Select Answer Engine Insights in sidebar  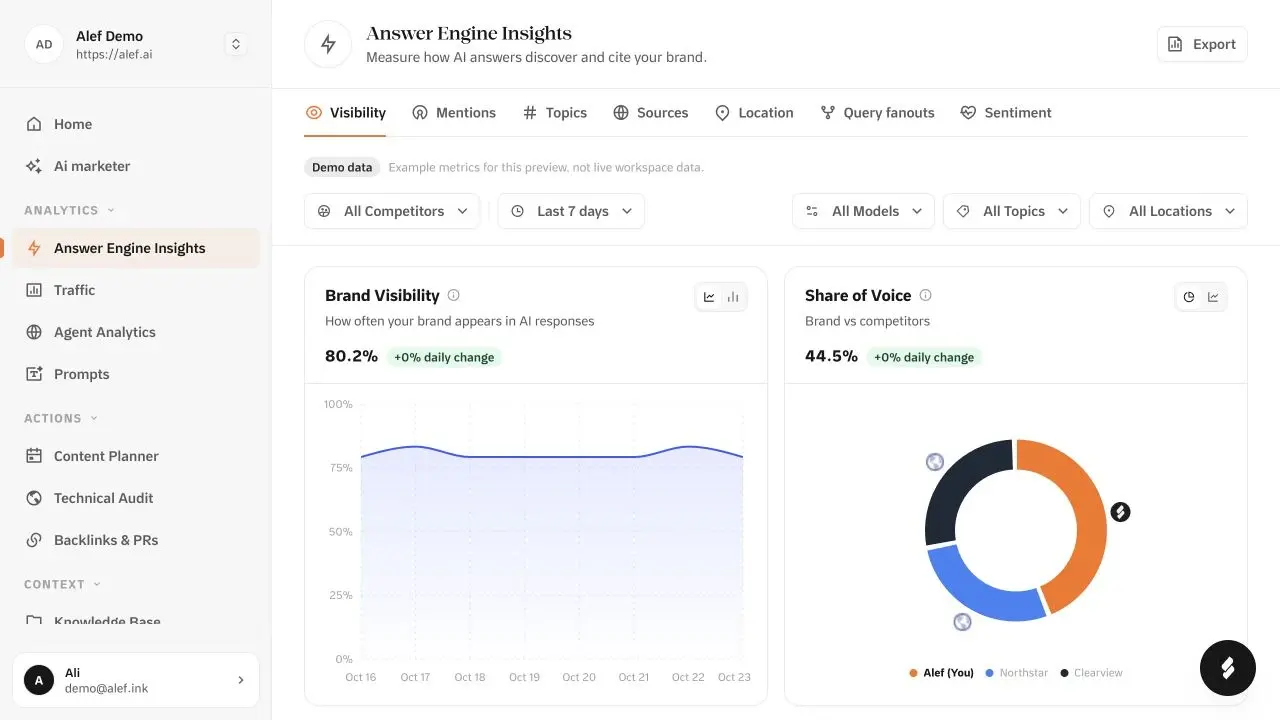135,248
